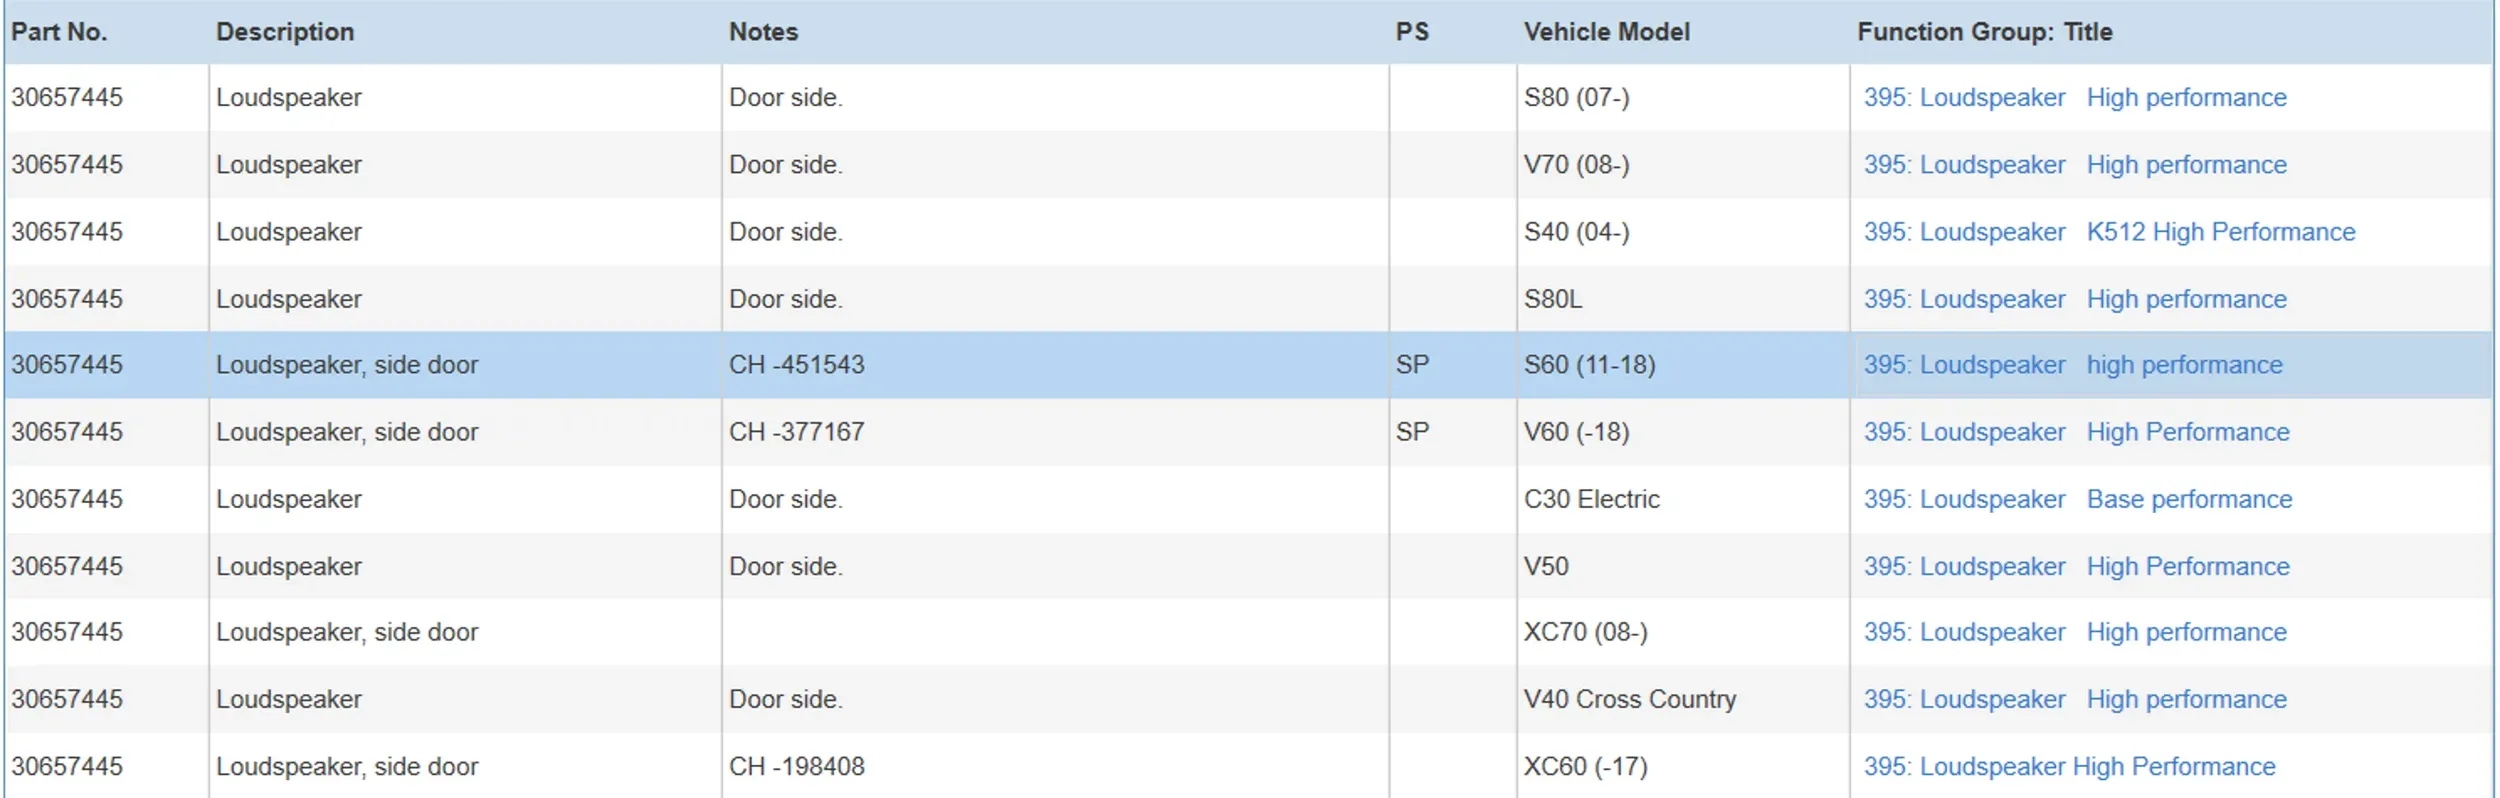Select the C30 Electric vehicle model cell
The image size is (2500, 798).
pyautogui.click(x=1591, y=499)
